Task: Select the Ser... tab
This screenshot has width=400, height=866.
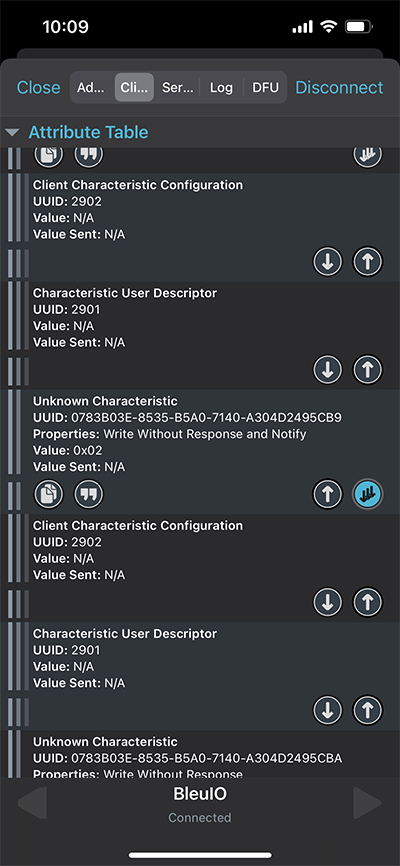Action: coord(177,87)
